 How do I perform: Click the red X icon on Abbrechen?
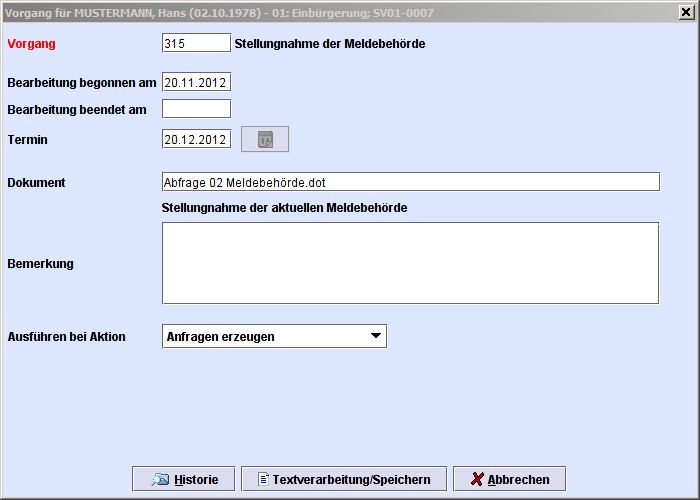click(x=477, y=479)
